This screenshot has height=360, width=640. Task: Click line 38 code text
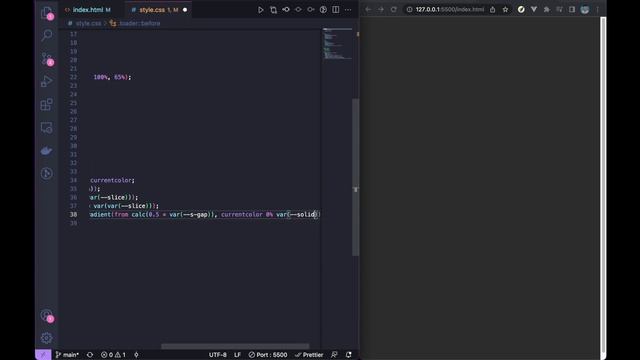coord(204,214)
